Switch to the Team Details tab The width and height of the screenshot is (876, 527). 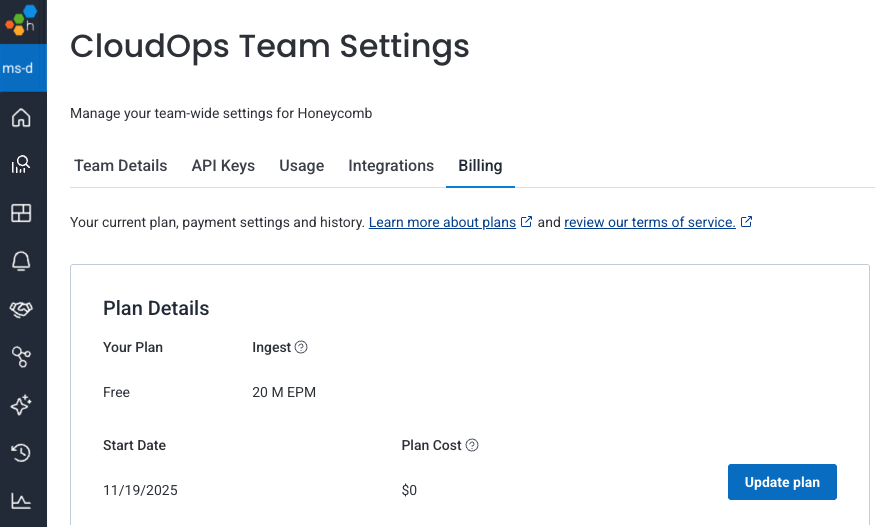pos(121,166)
